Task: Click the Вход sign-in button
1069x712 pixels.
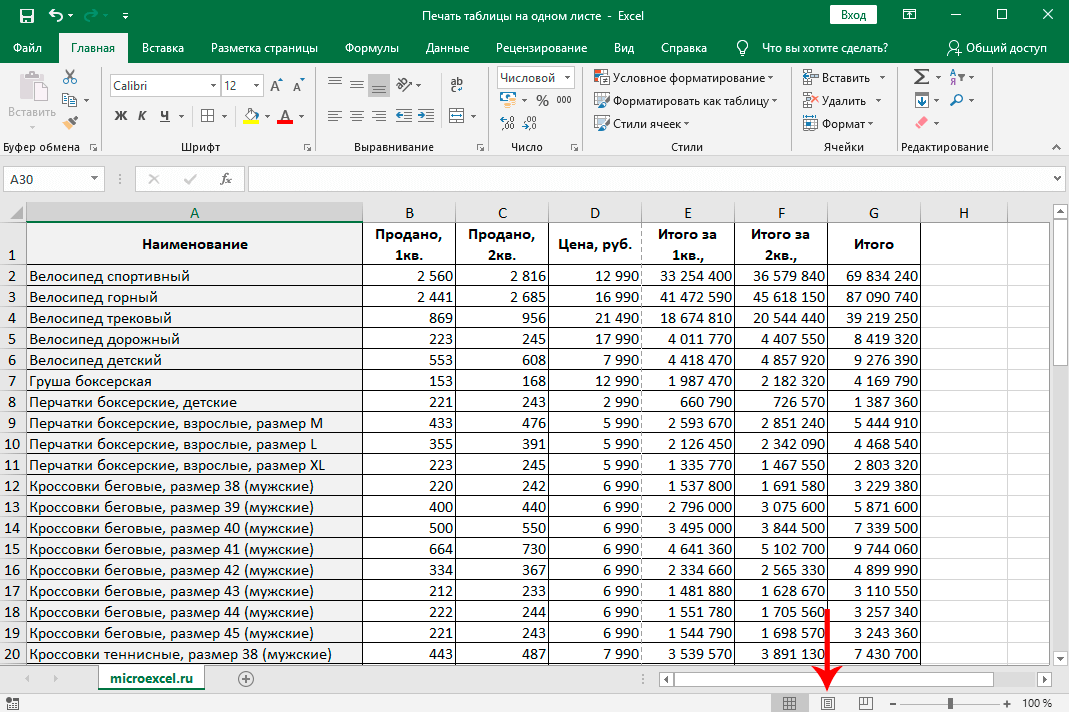Action: pyautogui.click(x=853, y=15)
